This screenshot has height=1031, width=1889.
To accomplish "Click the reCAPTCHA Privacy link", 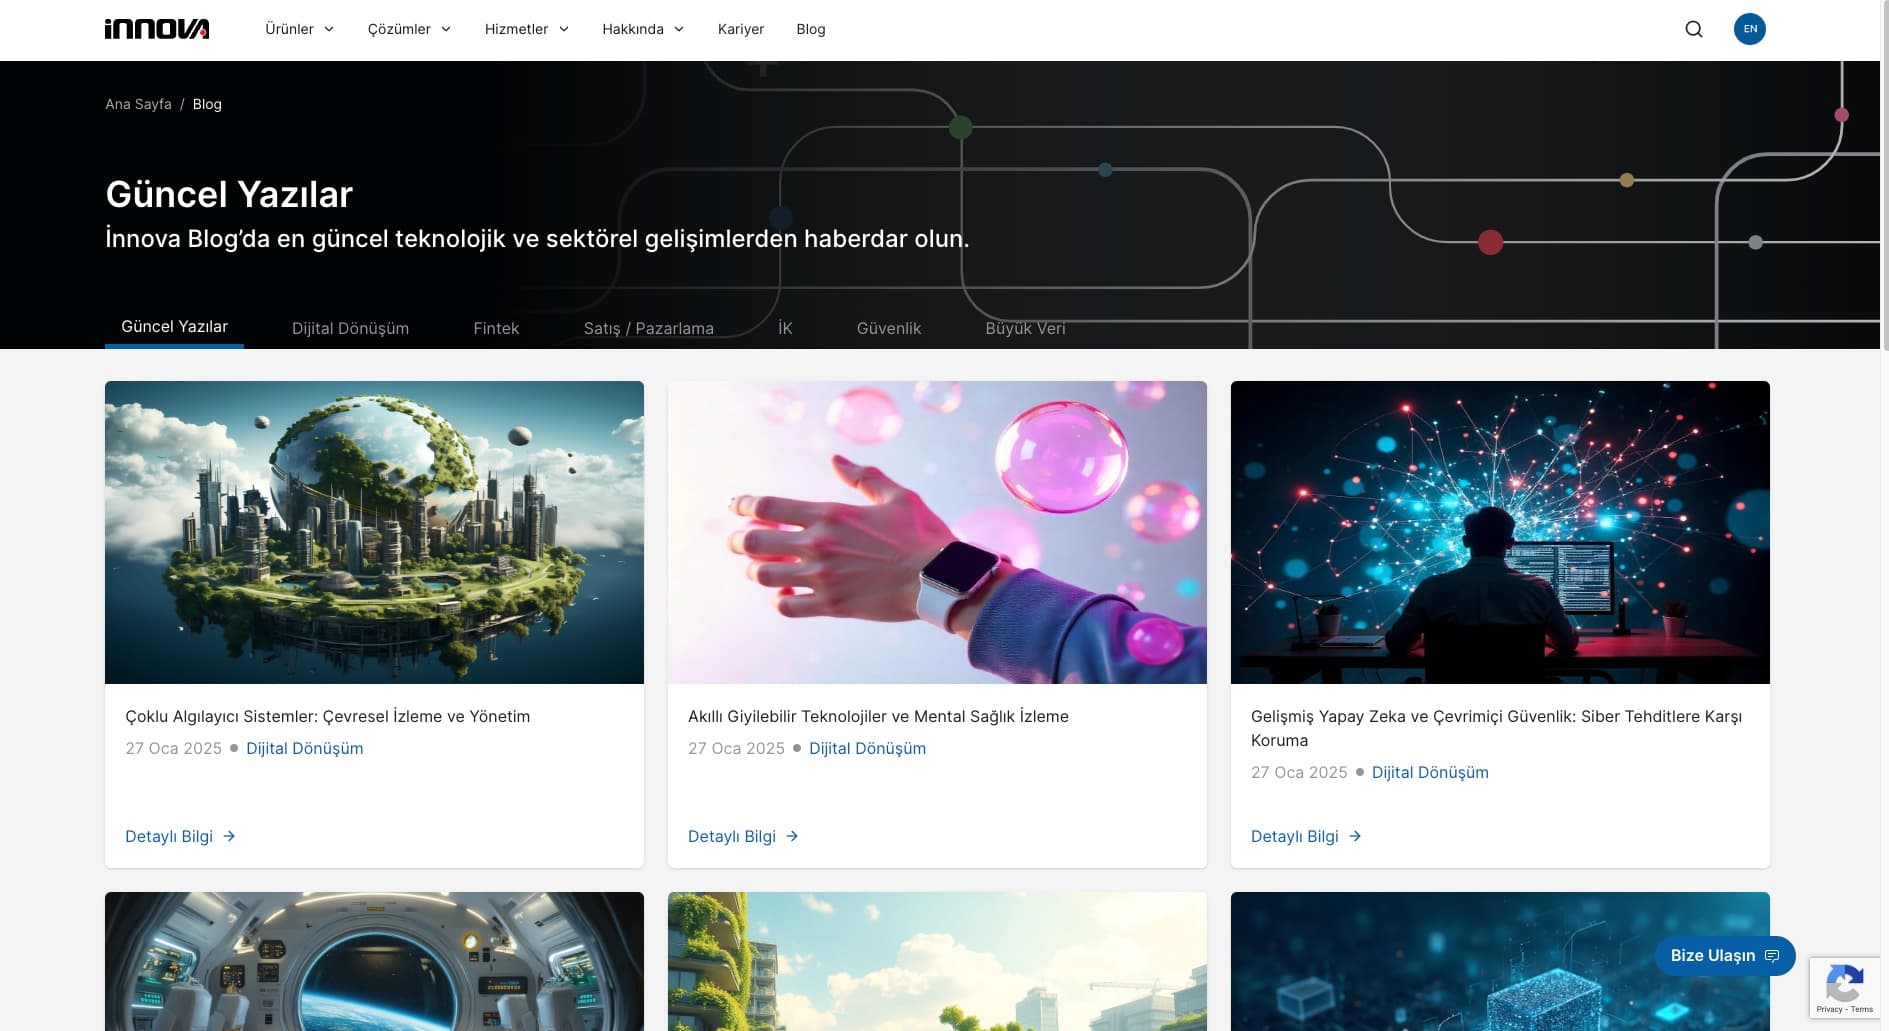I will [x=1829, y=1009].
